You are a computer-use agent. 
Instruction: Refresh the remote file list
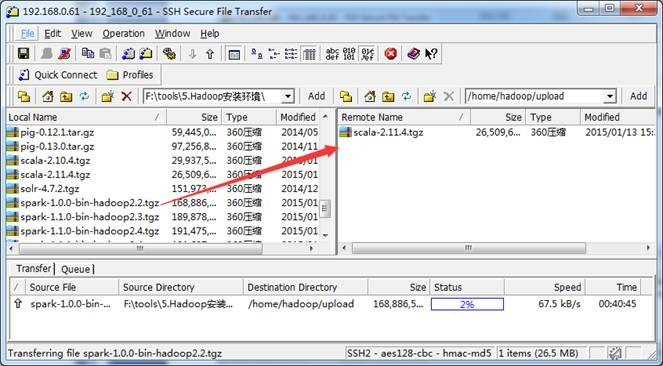pos(406,96)
